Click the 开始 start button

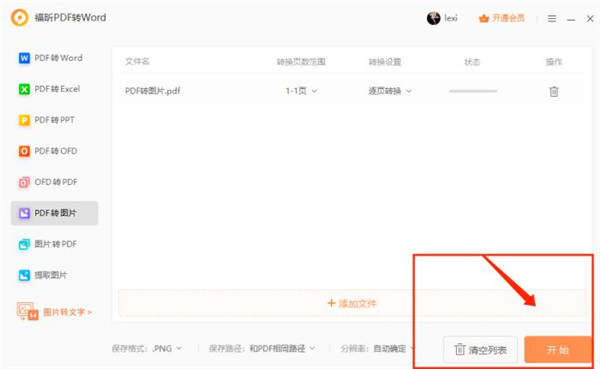point(558,349)
